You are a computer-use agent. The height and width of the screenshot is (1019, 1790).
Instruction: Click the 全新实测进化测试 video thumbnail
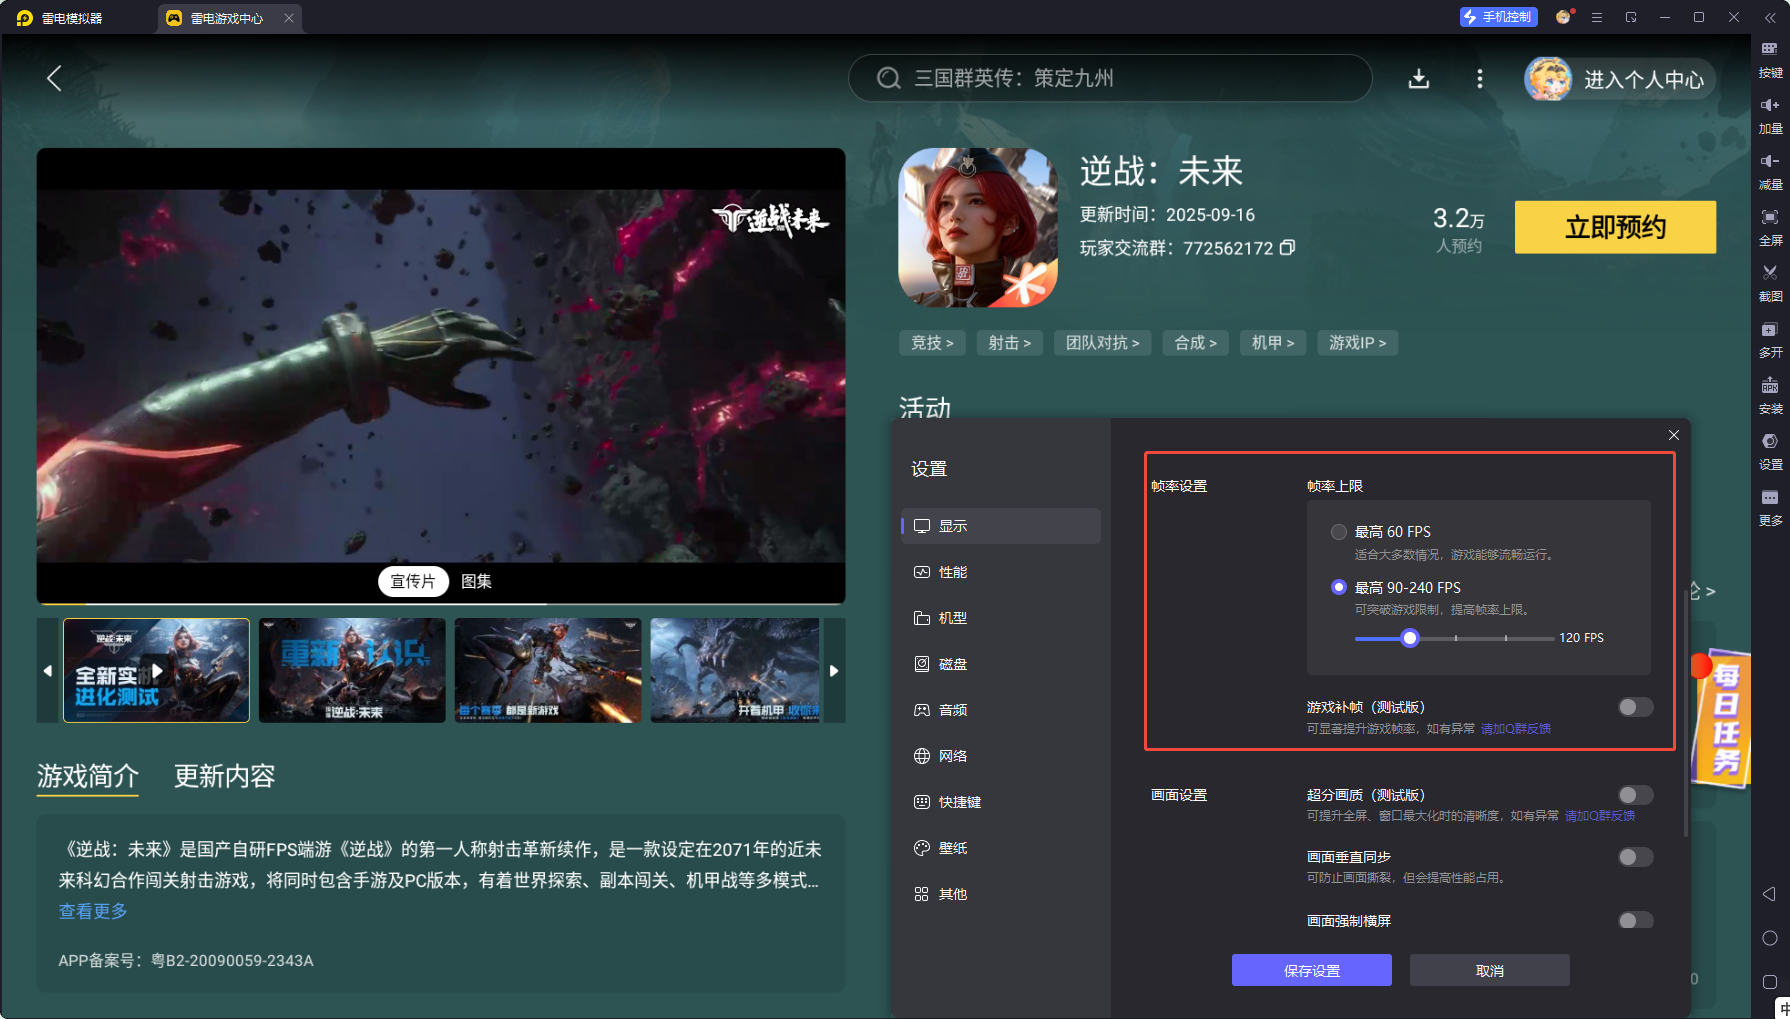tap(156, 670)
